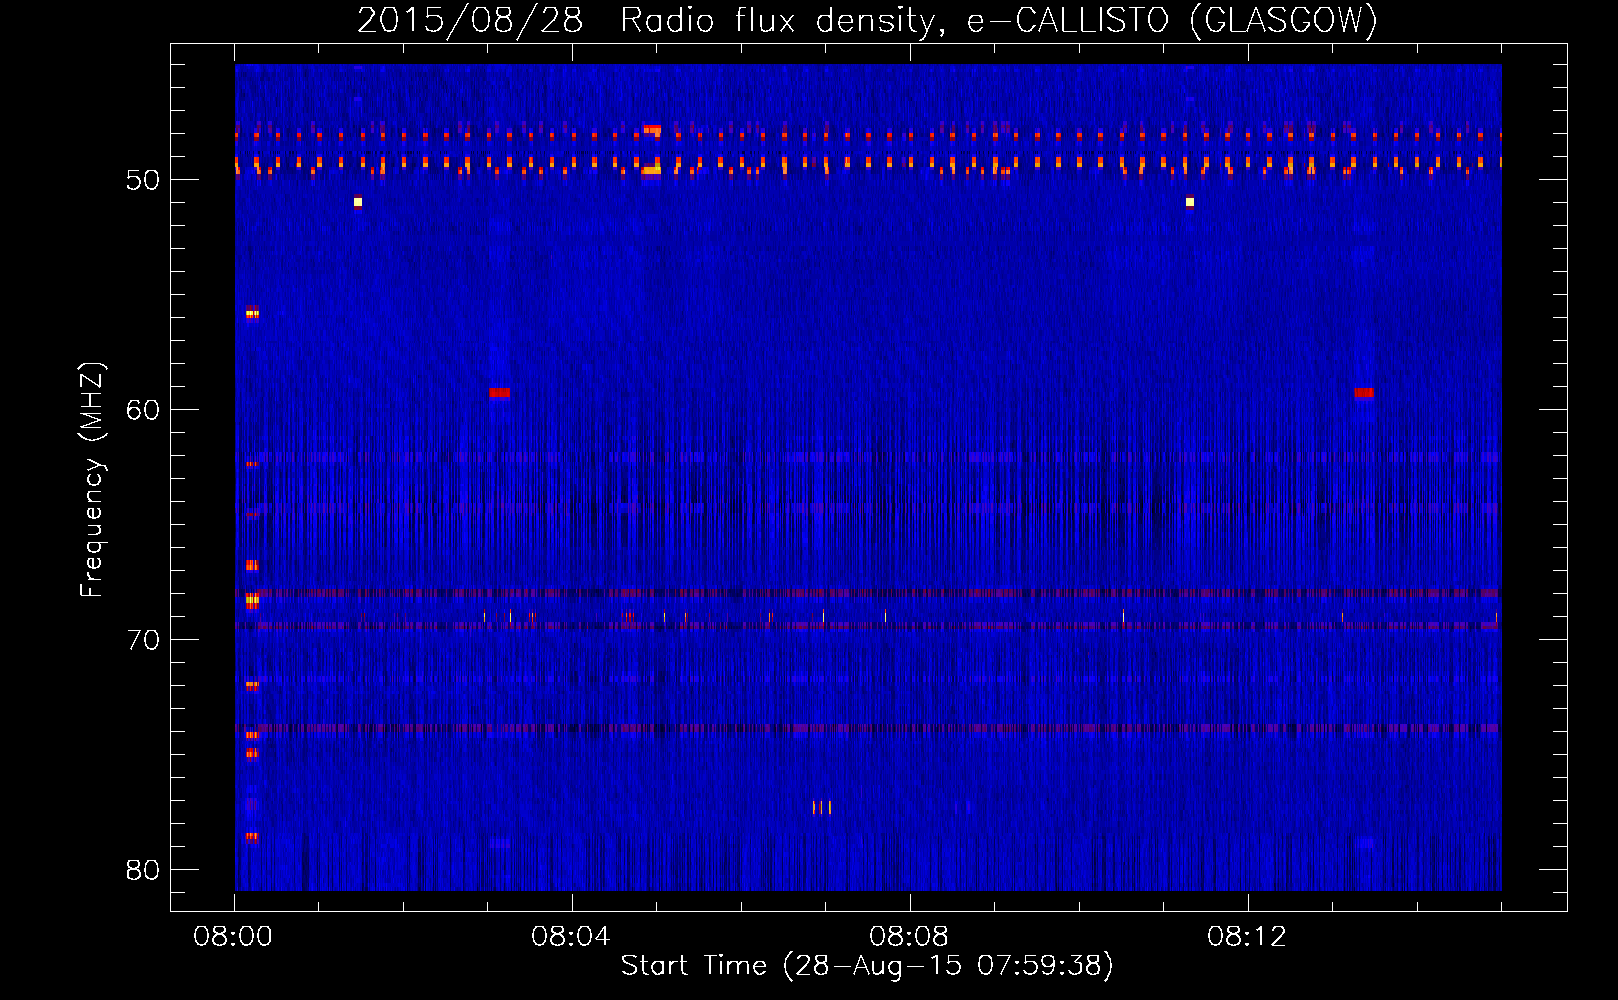Image resolution: width=1618 pixels, height=1000 pixels.
Task: Click the plot title '2015/08/28 Radio flux density, e-CALLISTO (GLASGOW)'
Action: tap(867, 20)
